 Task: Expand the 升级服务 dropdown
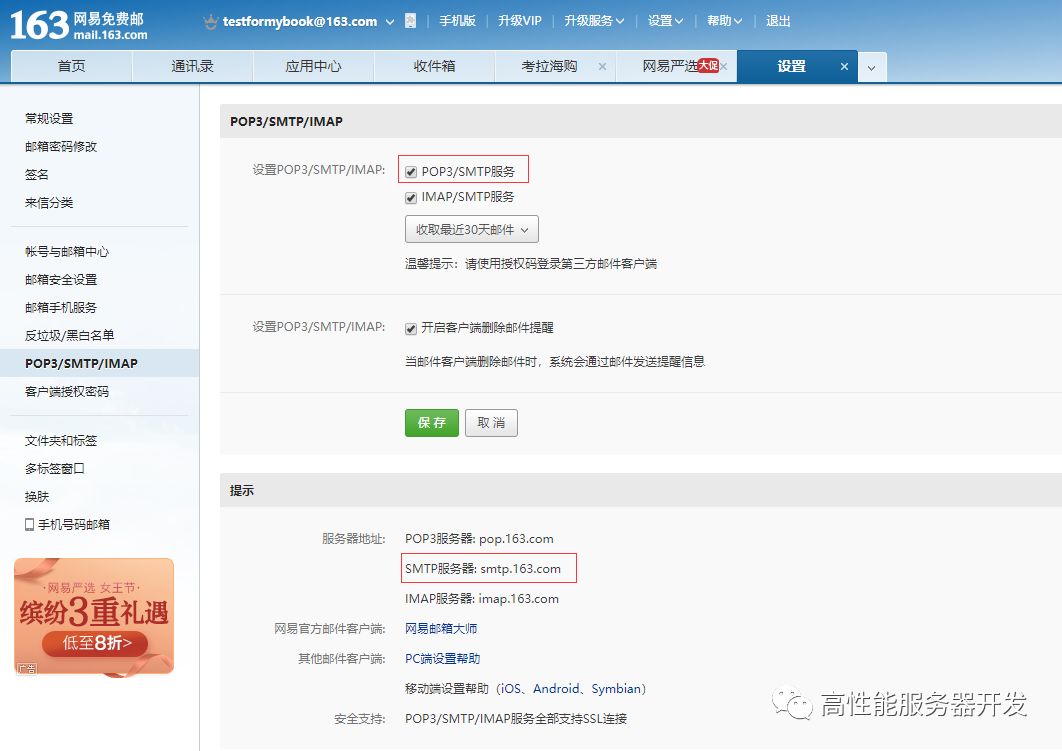click(x=594, y=21)
